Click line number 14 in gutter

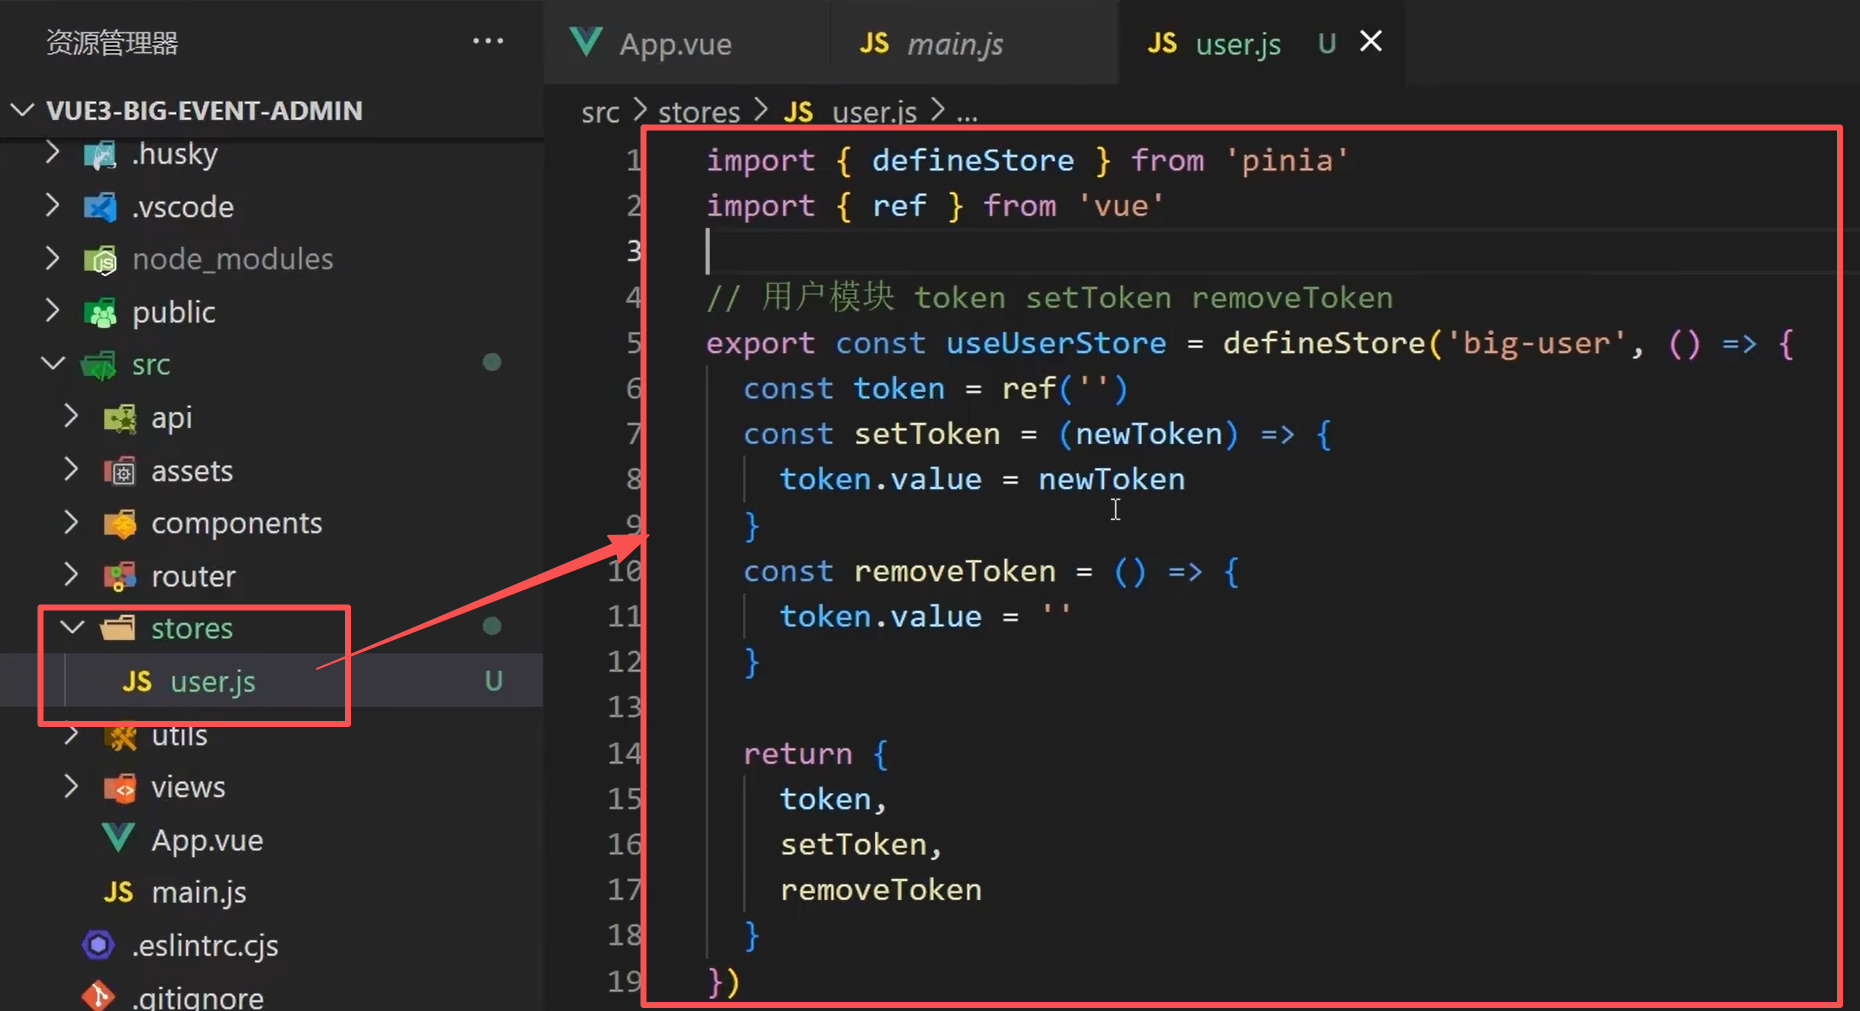624,753
